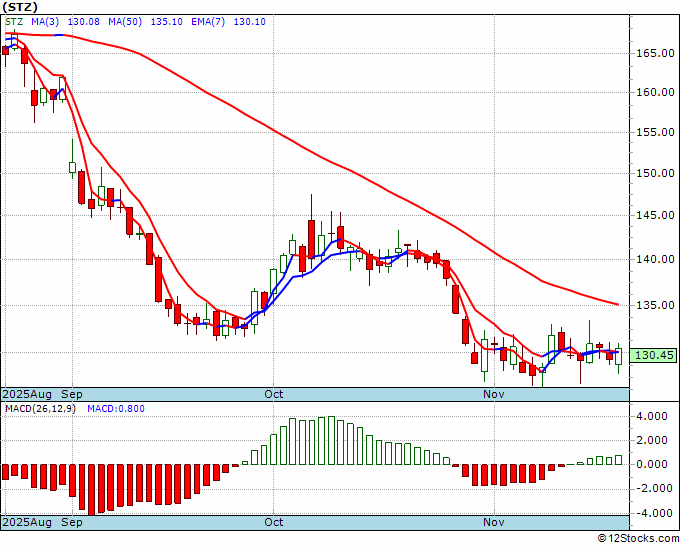This screenshot has height=546, width=680.
Task: Click Oct on the price chart date axis
Action: (274, 394)
